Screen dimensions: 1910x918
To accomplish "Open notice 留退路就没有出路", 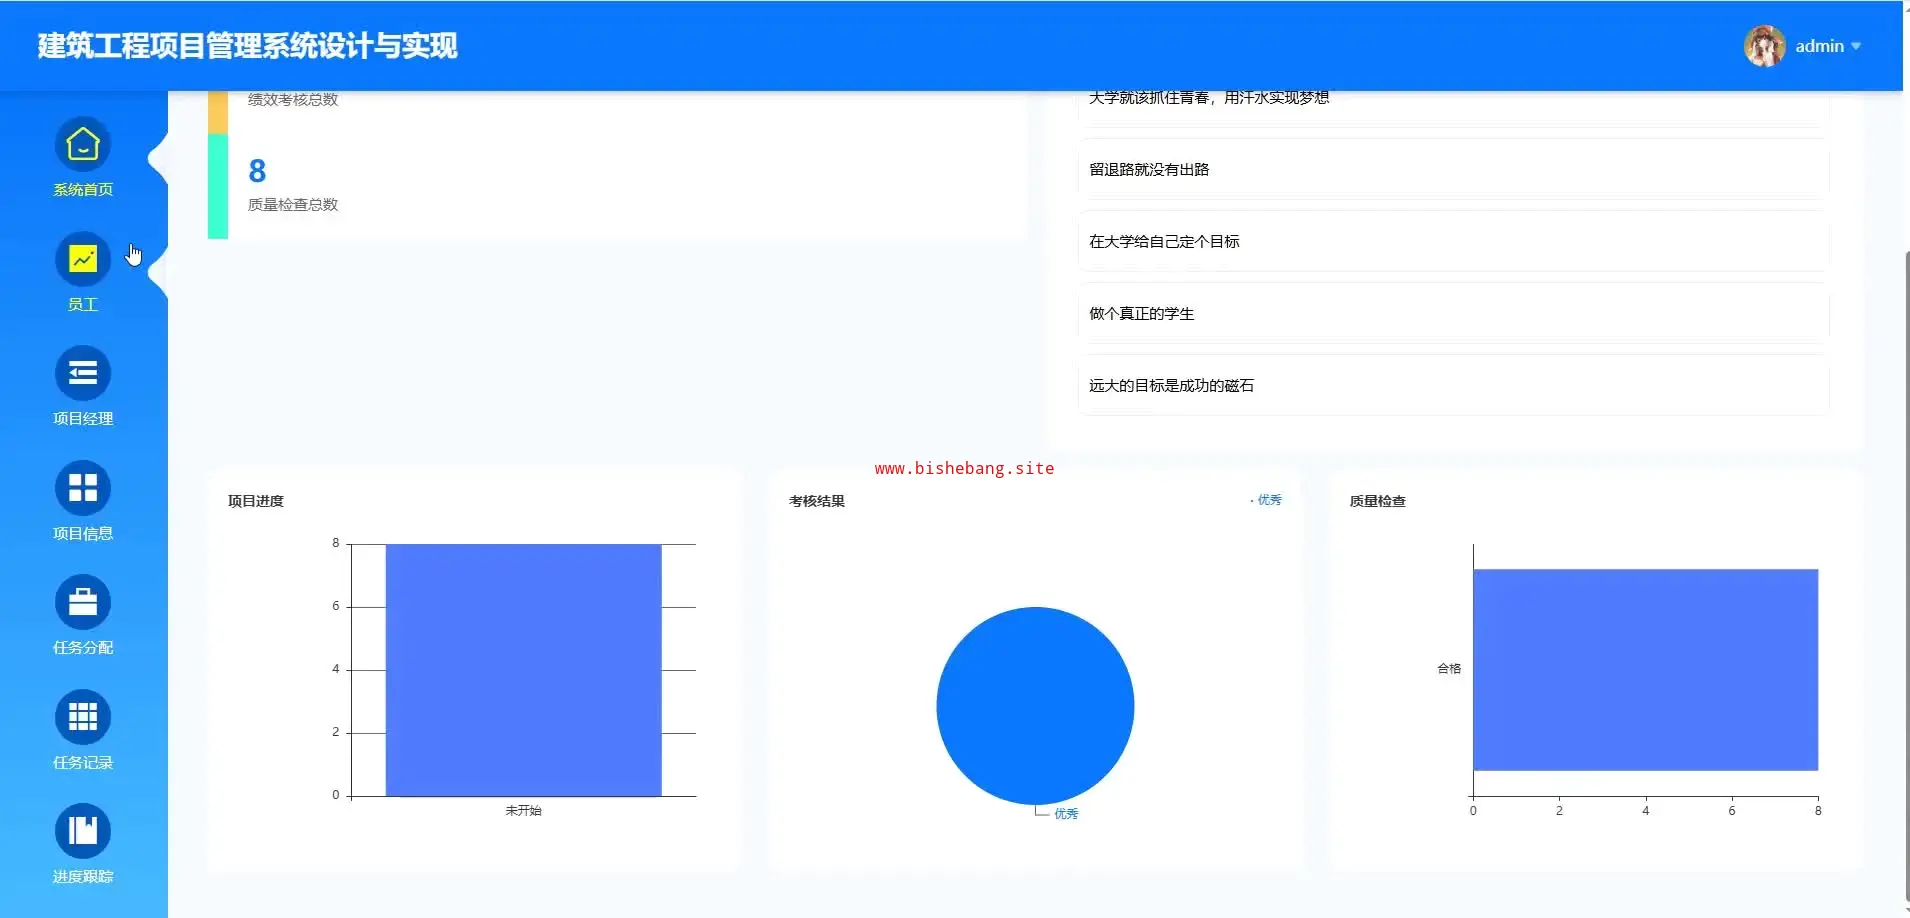I will (1453, 170).
